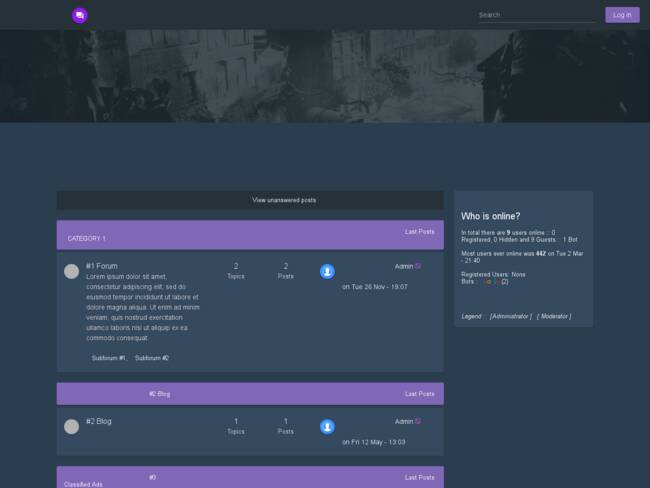Viewport: 650px width, 488px height.
Task: Click into the Search field
Action: [x=535, y=15]
